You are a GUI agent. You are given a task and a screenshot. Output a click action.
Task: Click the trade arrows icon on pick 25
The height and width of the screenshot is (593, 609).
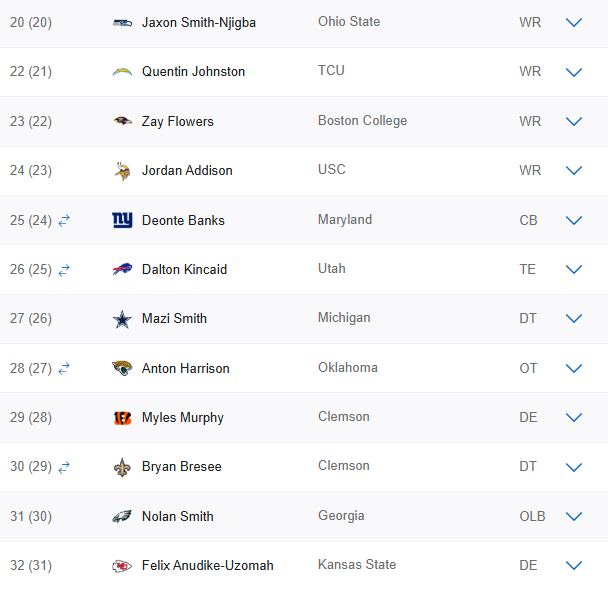(64, 220)
